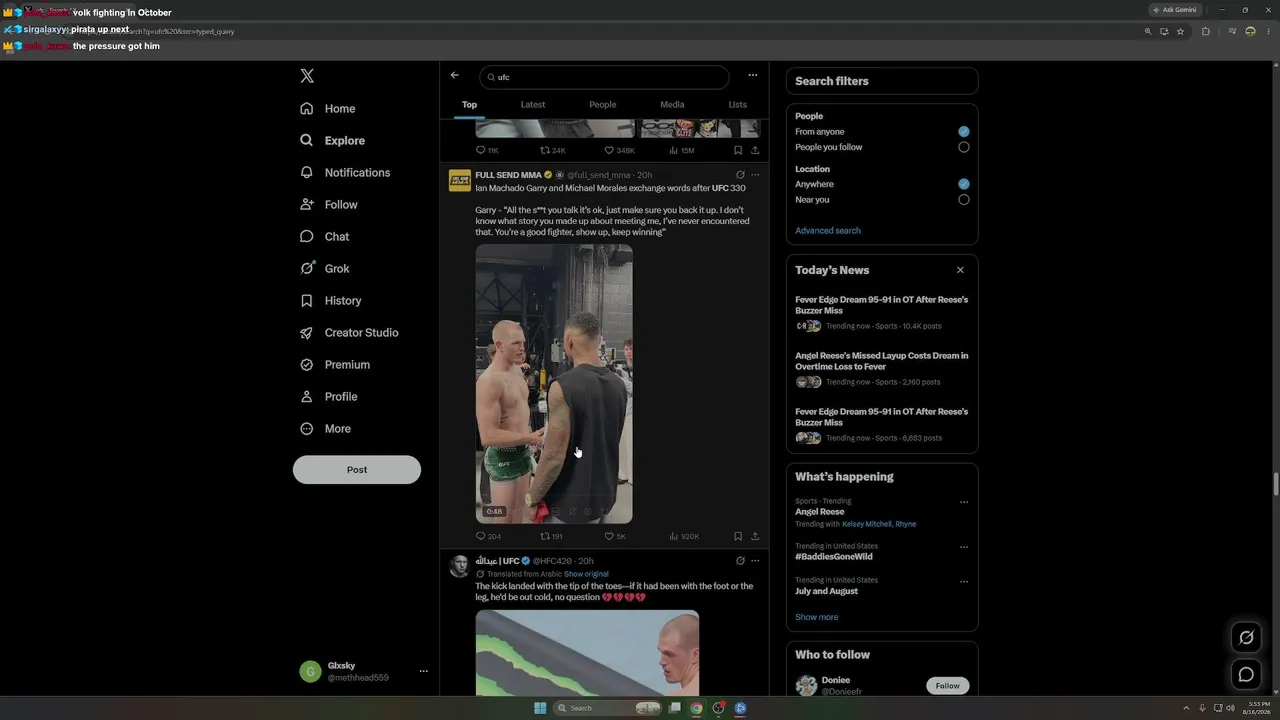Close the Today's News panel
1280x720 pixels.
coord(960,270)
